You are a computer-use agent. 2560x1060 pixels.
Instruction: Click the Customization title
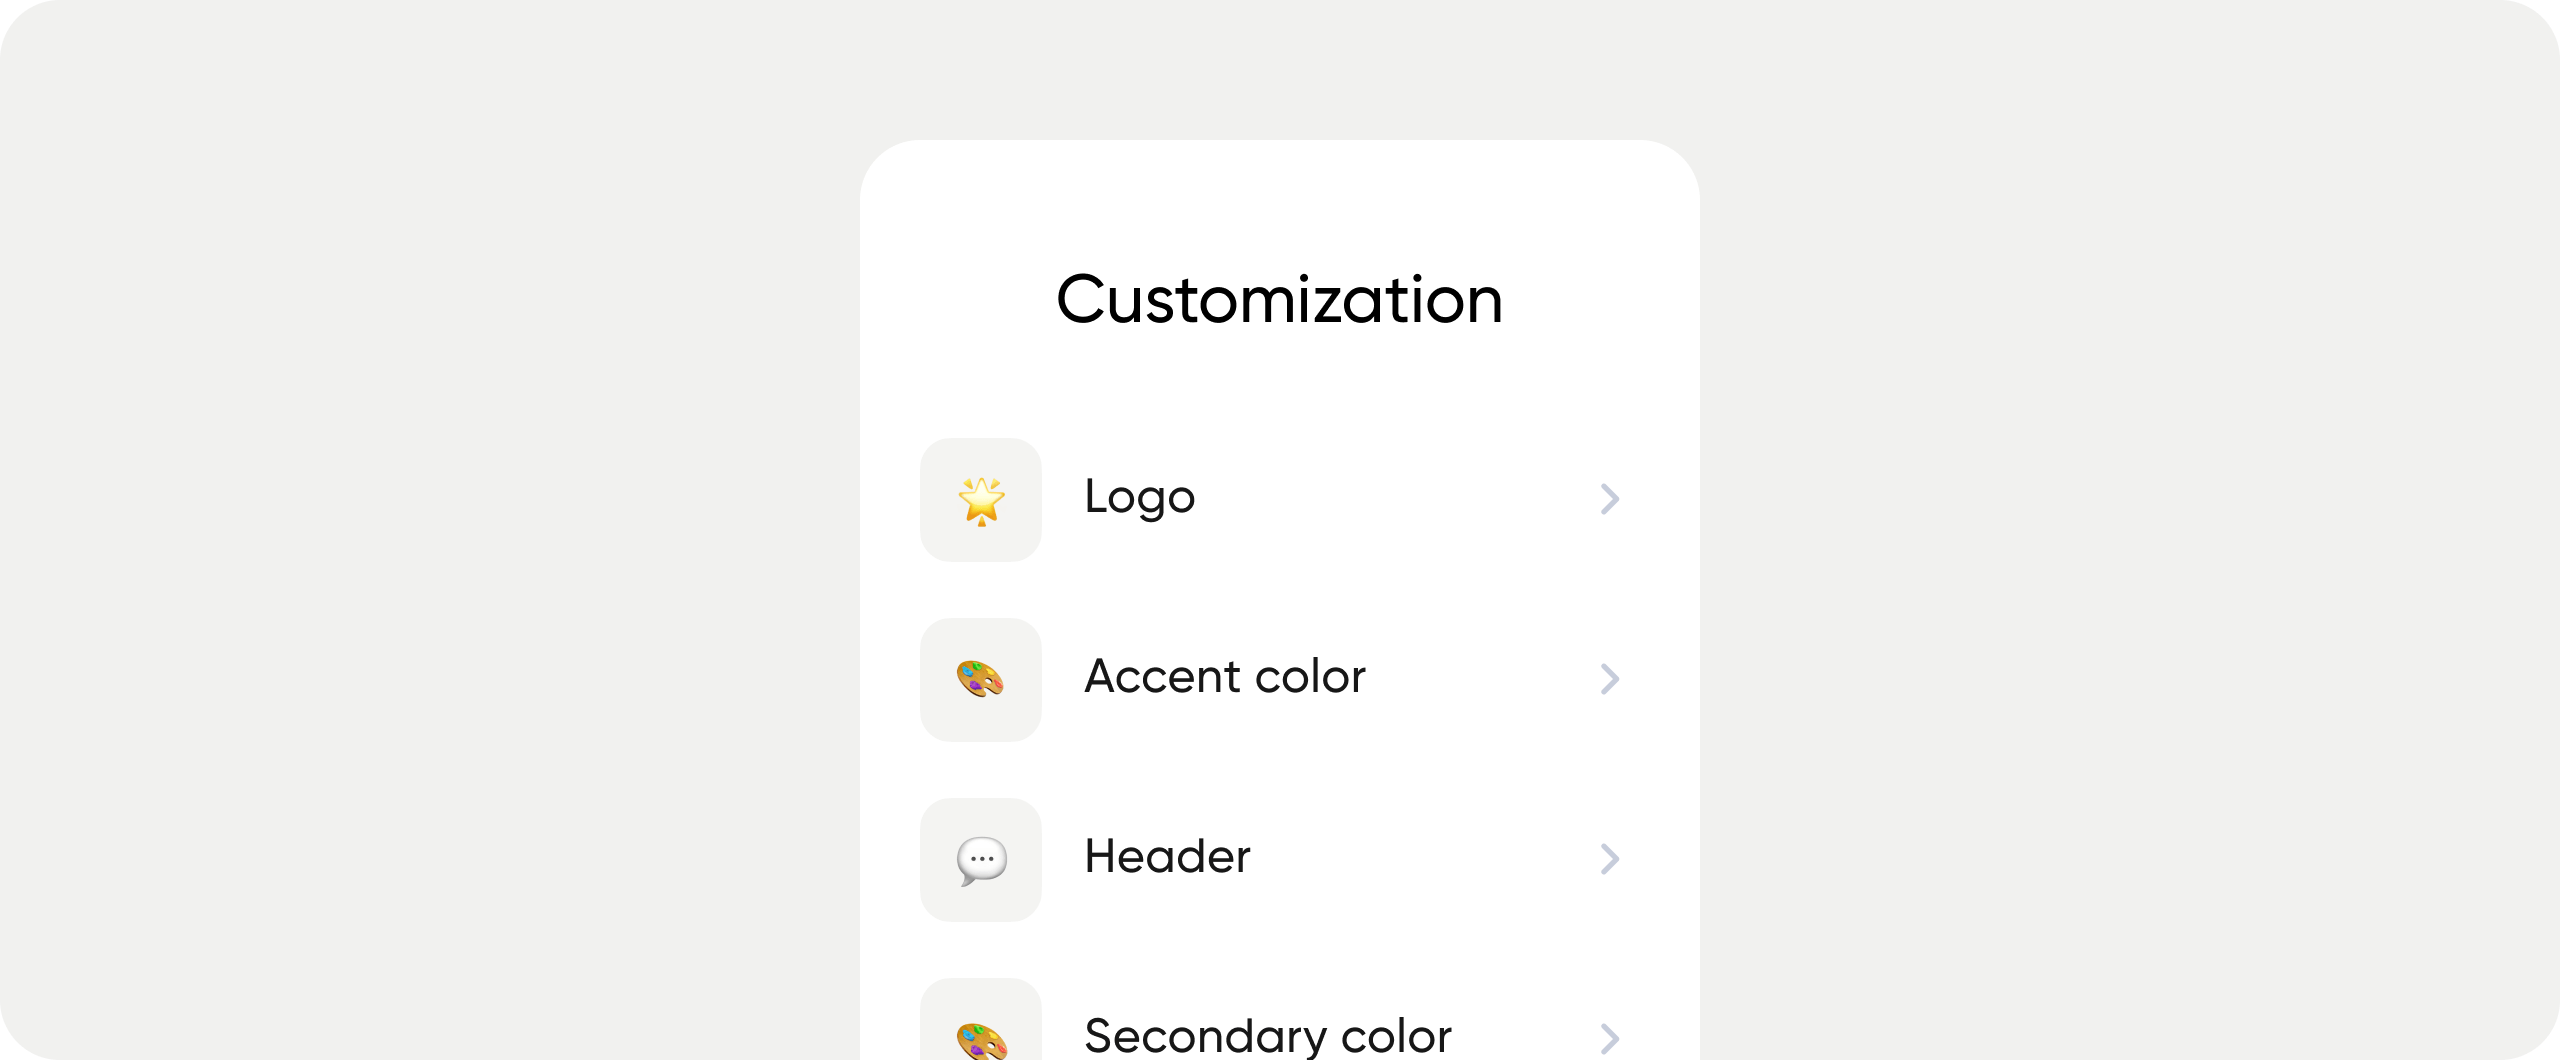1280,298
